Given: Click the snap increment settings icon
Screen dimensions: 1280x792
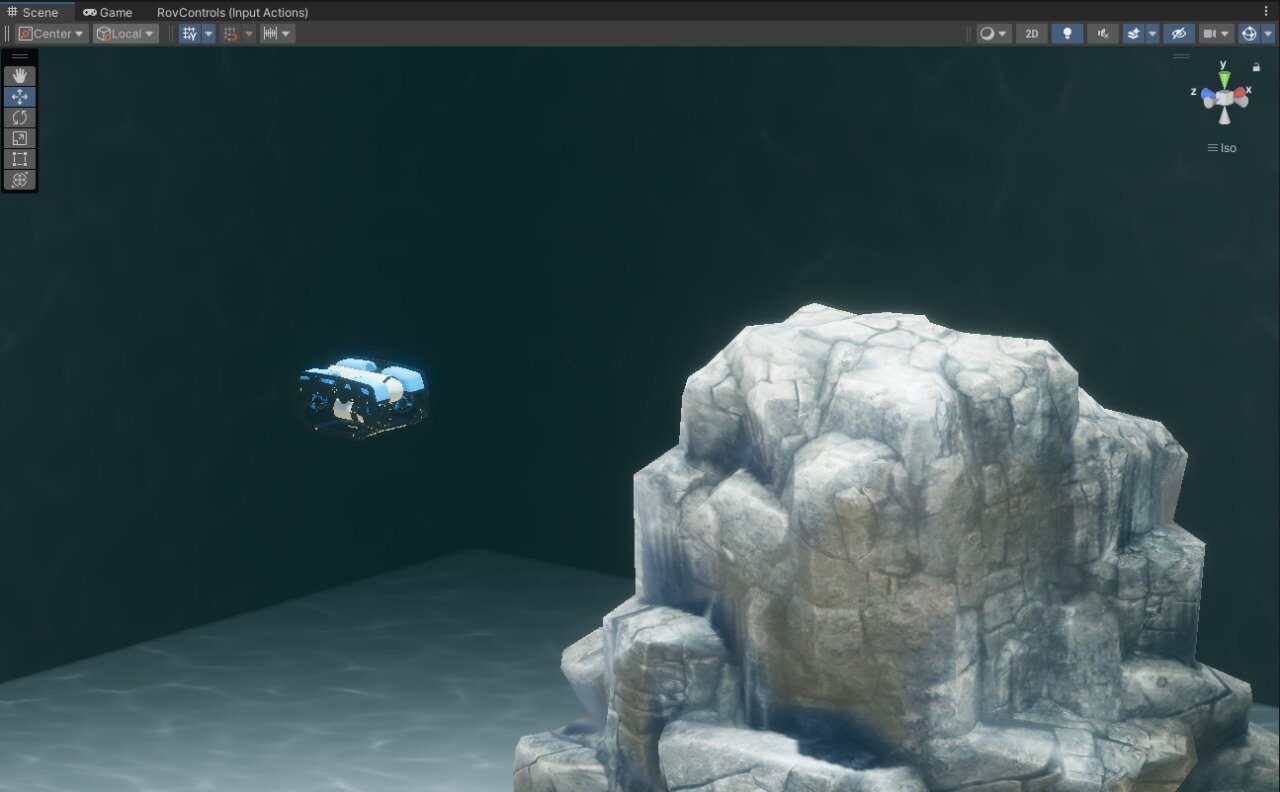Looking at the screenshot, I should [x=271, y=33].
